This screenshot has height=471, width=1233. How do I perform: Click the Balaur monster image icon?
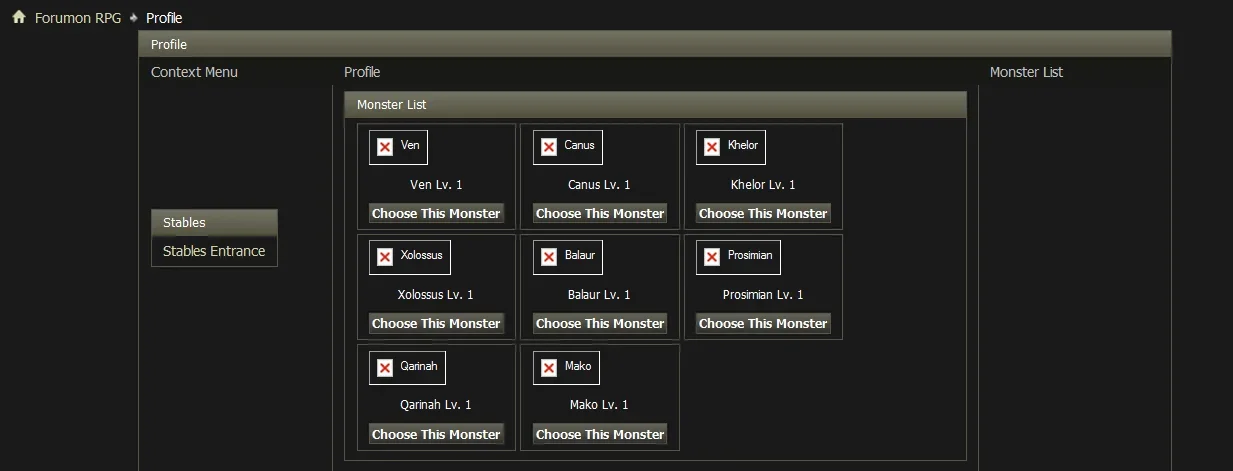point(568,257)
